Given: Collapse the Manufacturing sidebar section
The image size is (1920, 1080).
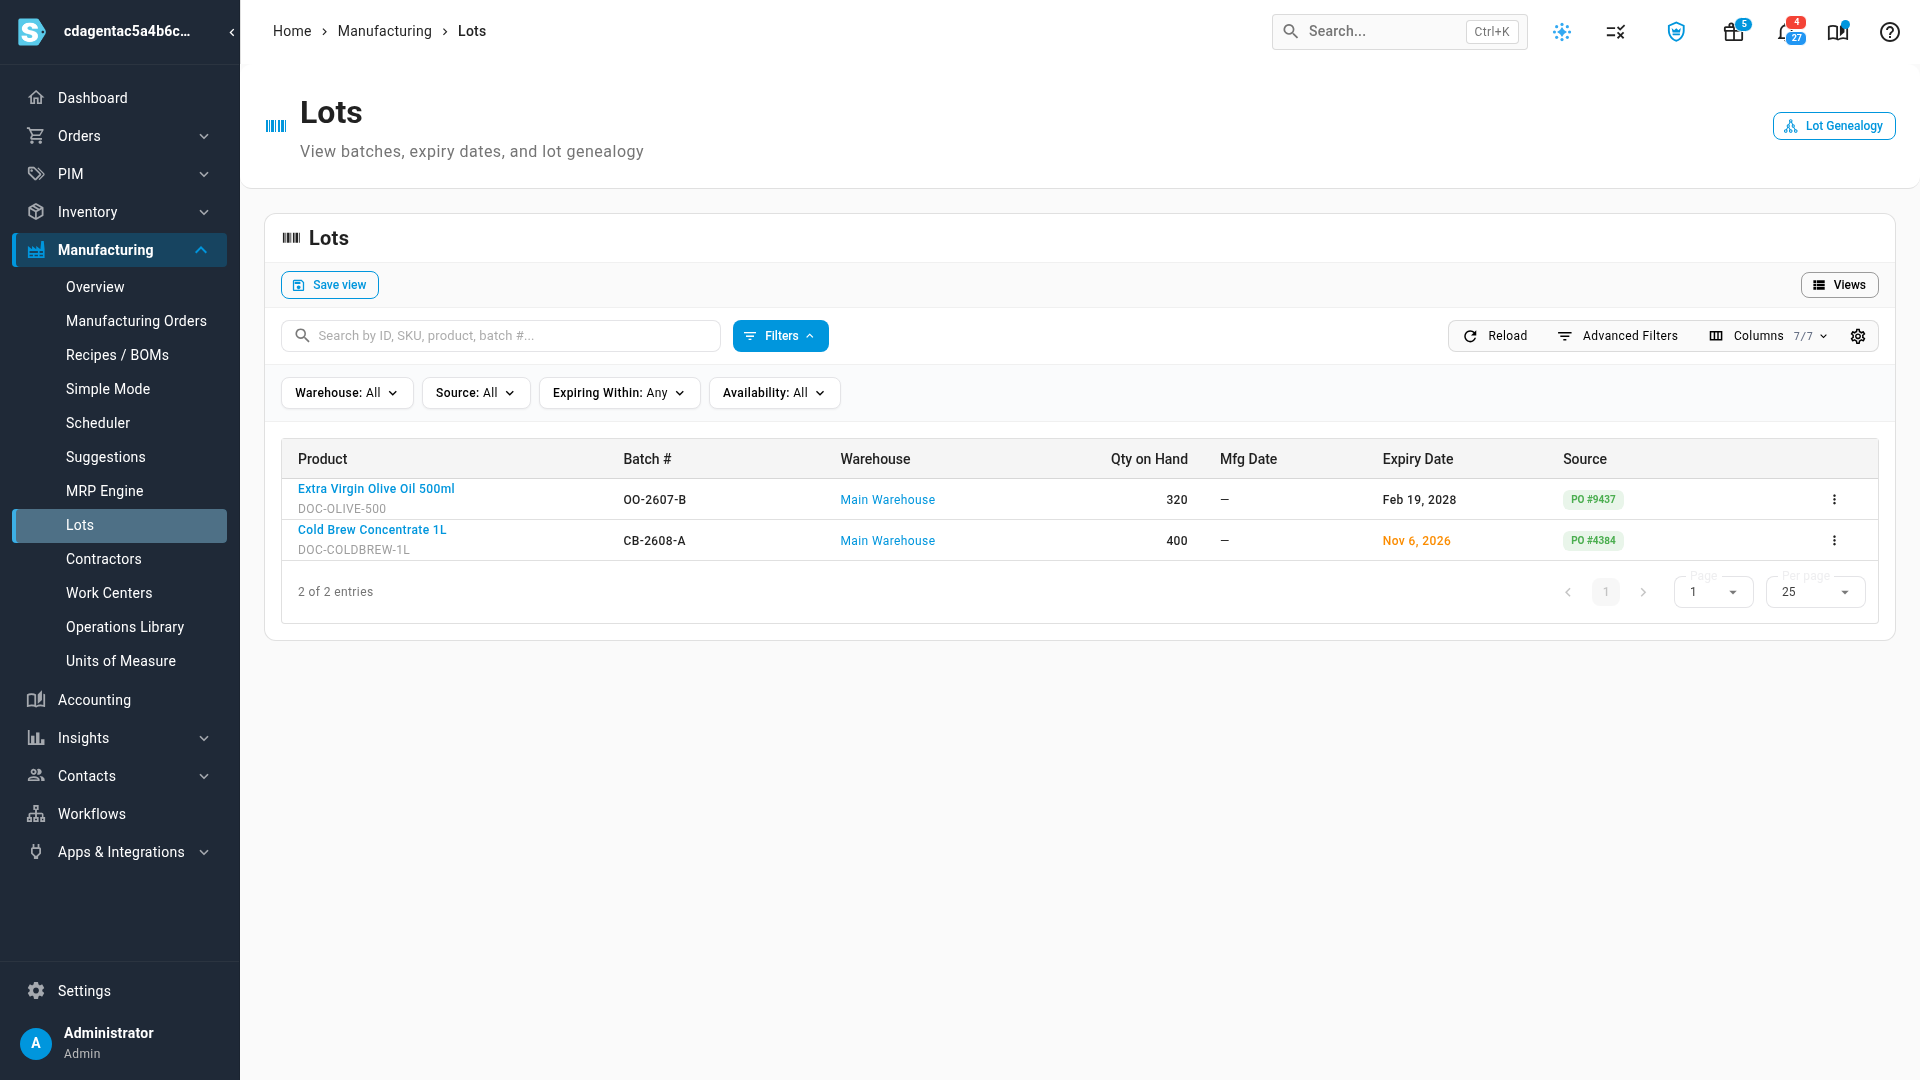Looking at the screenshot, I should (120, 250).
